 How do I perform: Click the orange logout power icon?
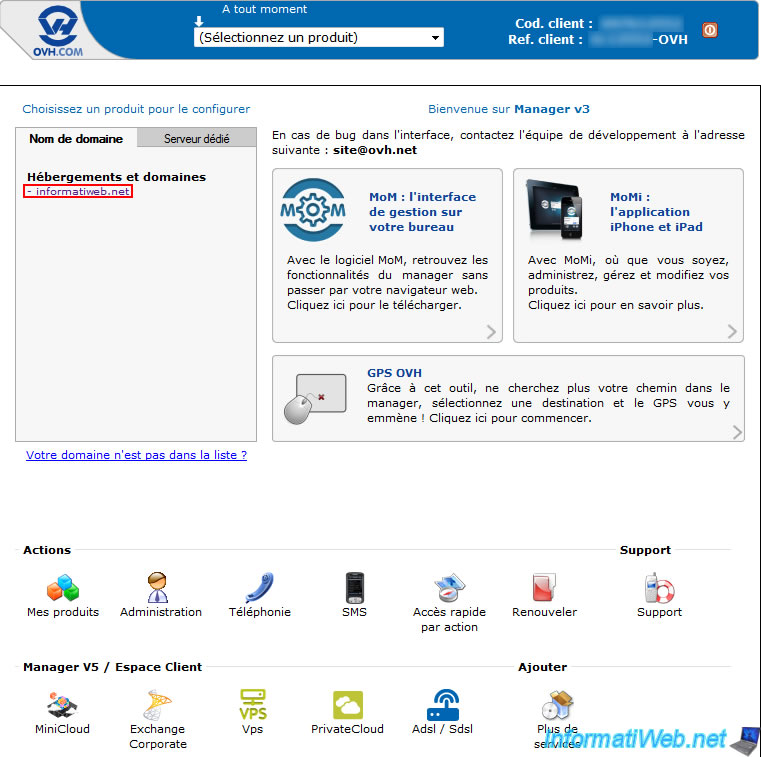click(x=710, y=30)
